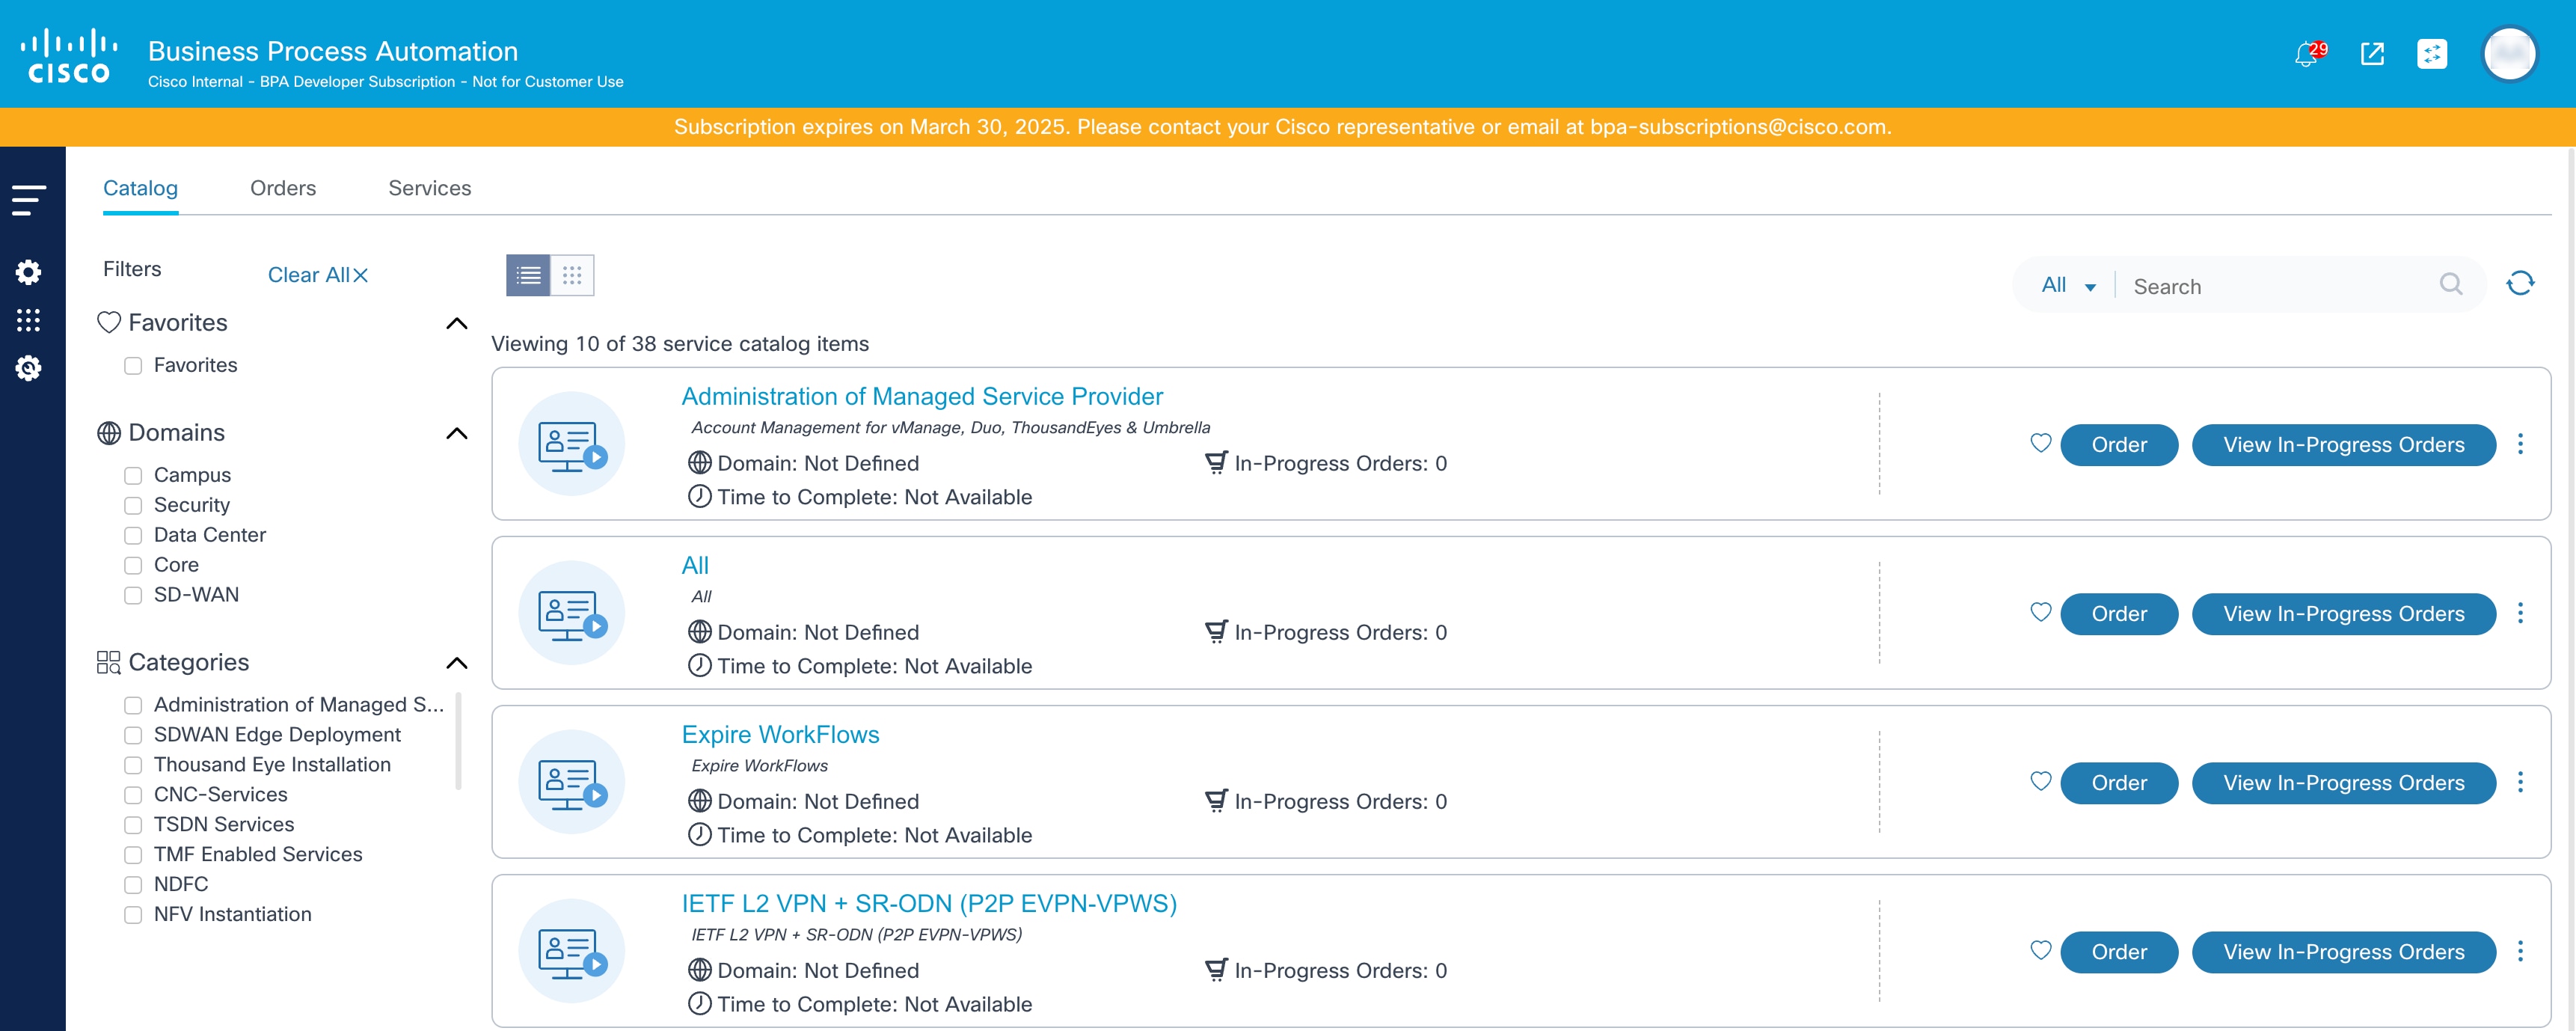Image resolution: width=2576 pixels, height=1031 pixels.
Task: Order the IETF L2 VPN + SR-ODN service
Action: point(2118,952)
